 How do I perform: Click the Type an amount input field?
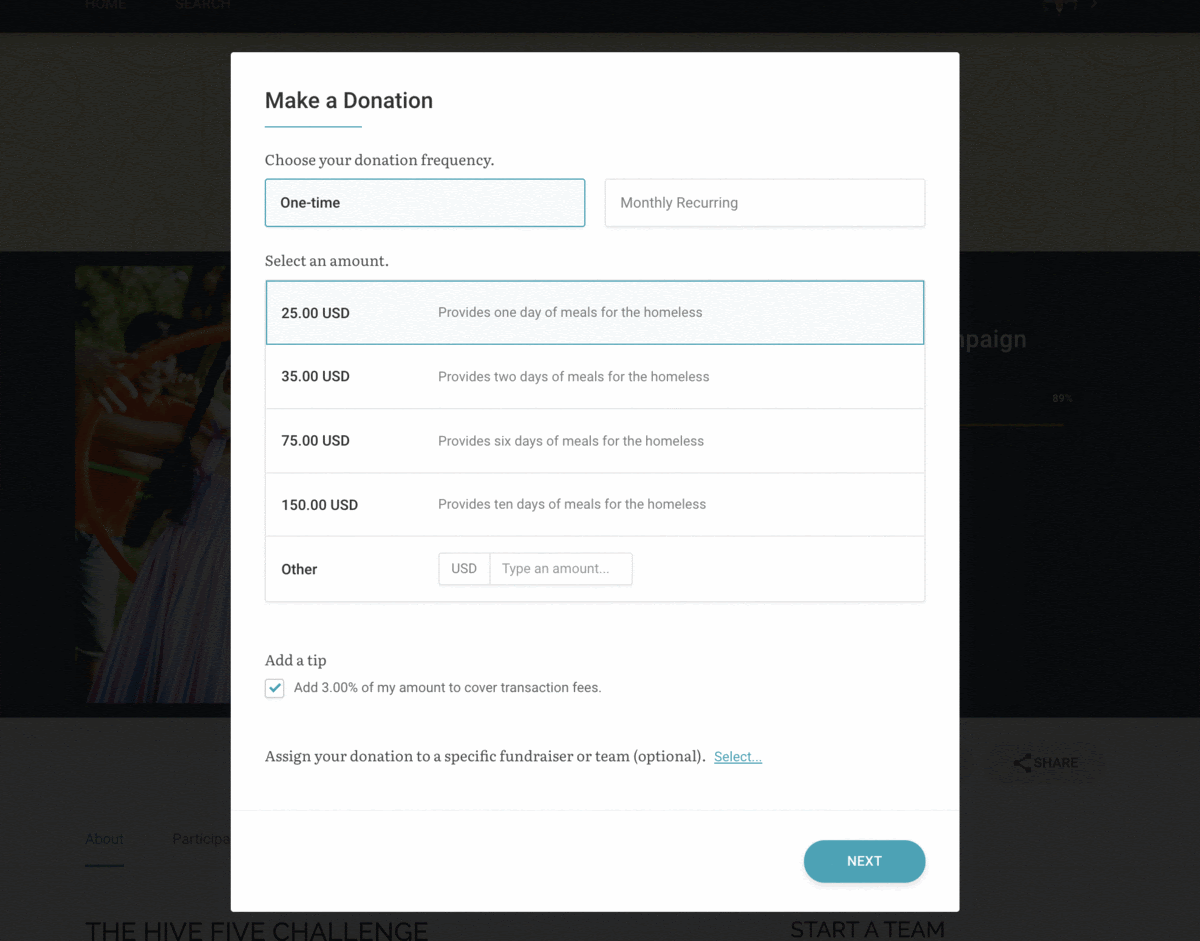[x=560, y=568]
